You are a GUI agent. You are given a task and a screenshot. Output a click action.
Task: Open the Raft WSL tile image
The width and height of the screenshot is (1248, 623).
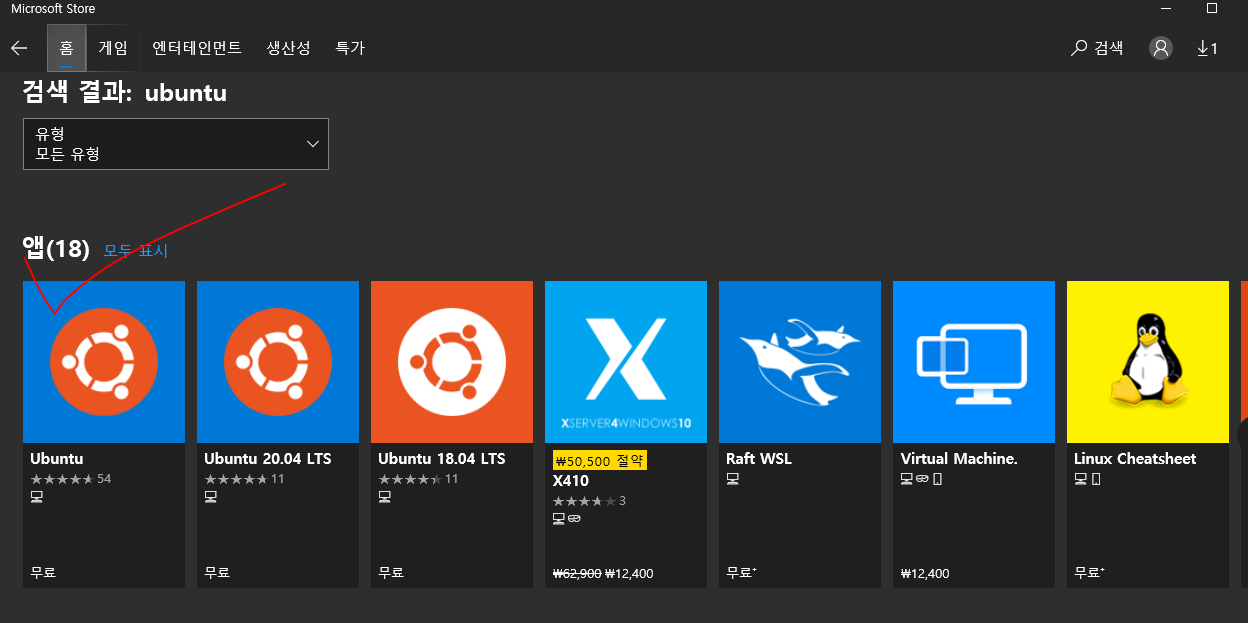click(800, 362)
